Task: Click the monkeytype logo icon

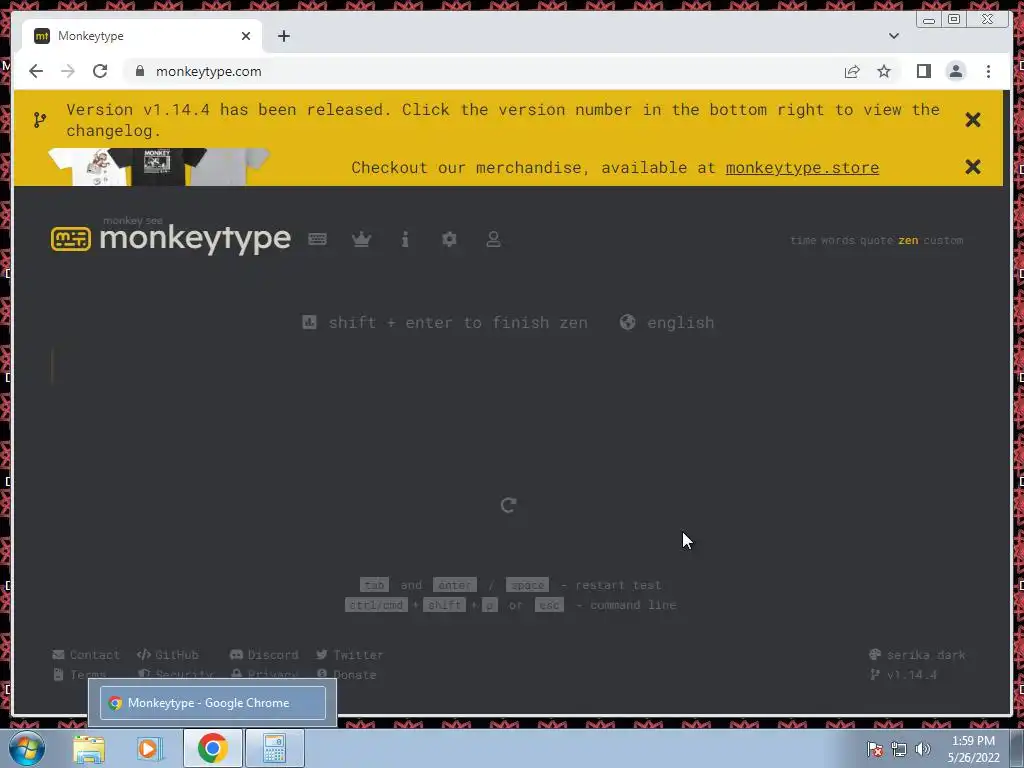Action: pyautogui.click(x=71, y=239)
